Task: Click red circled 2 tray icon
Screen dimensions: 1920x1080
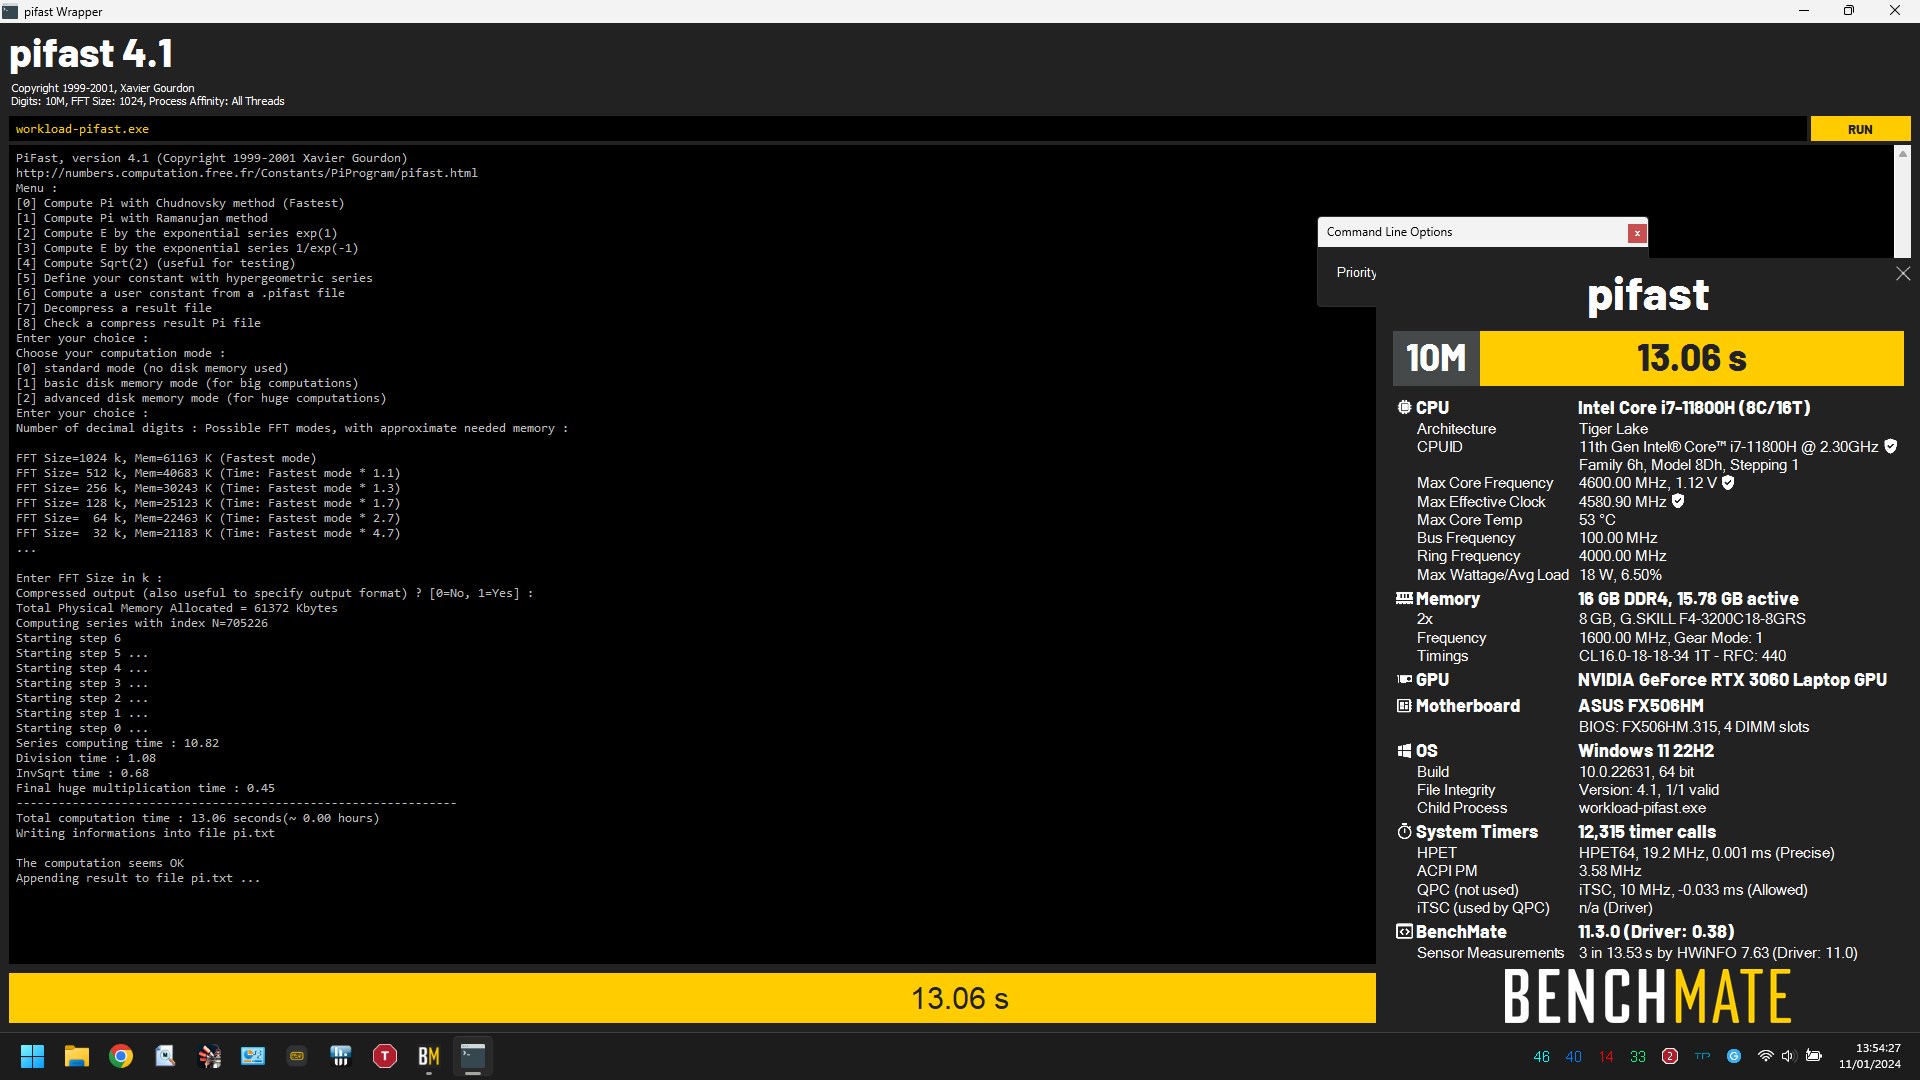Action: (x=1669, y=1056)
